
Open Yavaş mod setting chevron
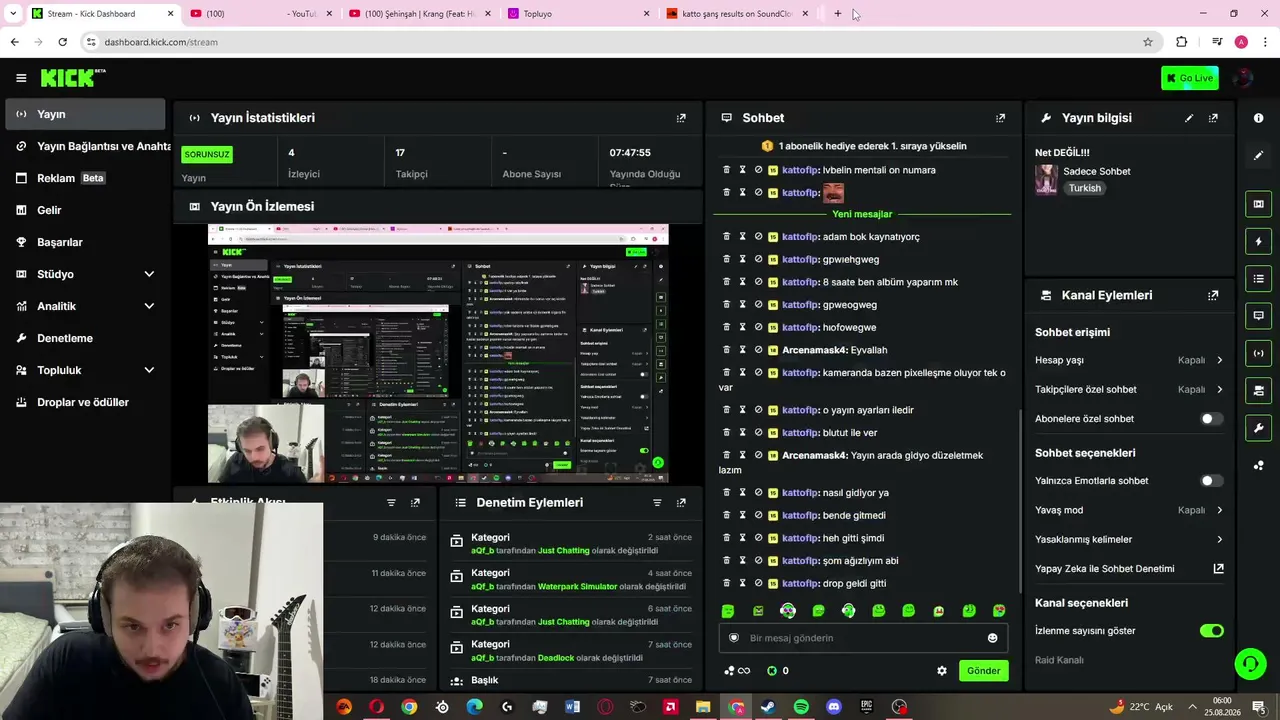tap(1219, 510)
